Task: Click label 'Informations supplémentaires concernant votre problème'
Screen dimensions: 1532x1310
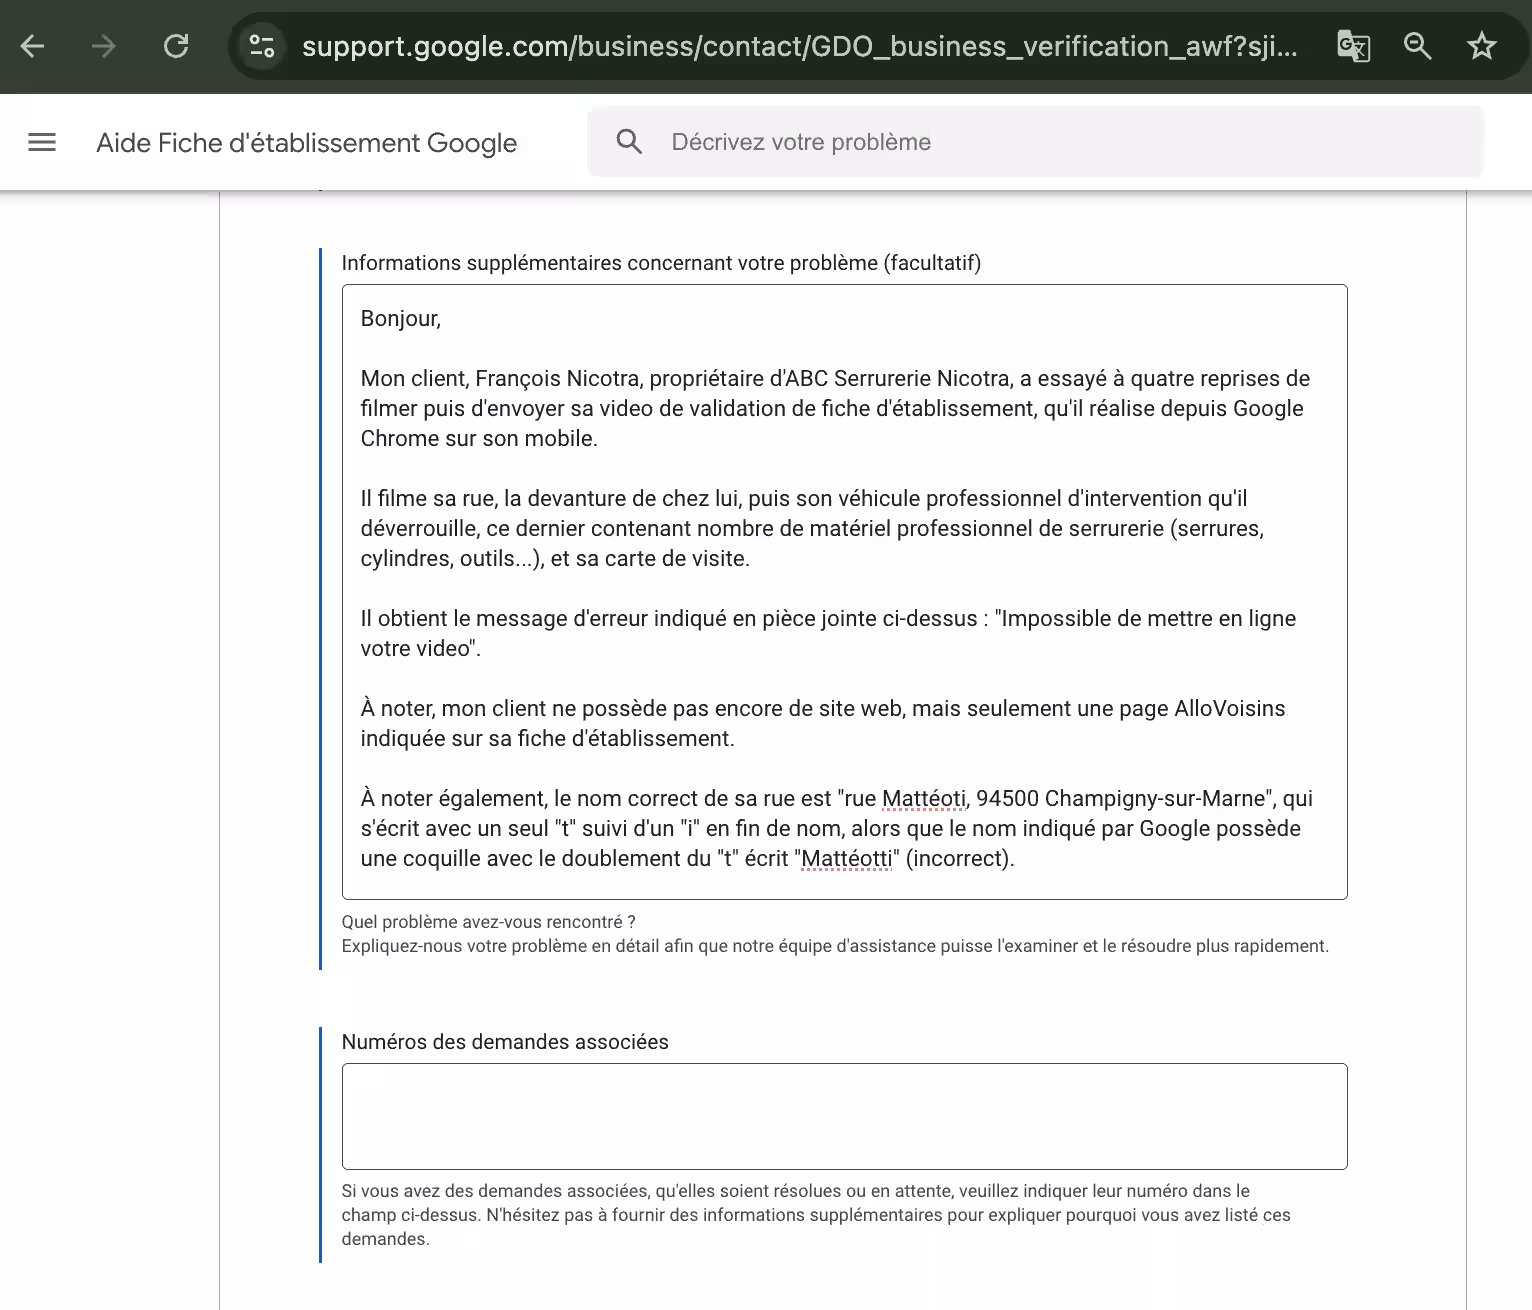Action: (661, 263)
